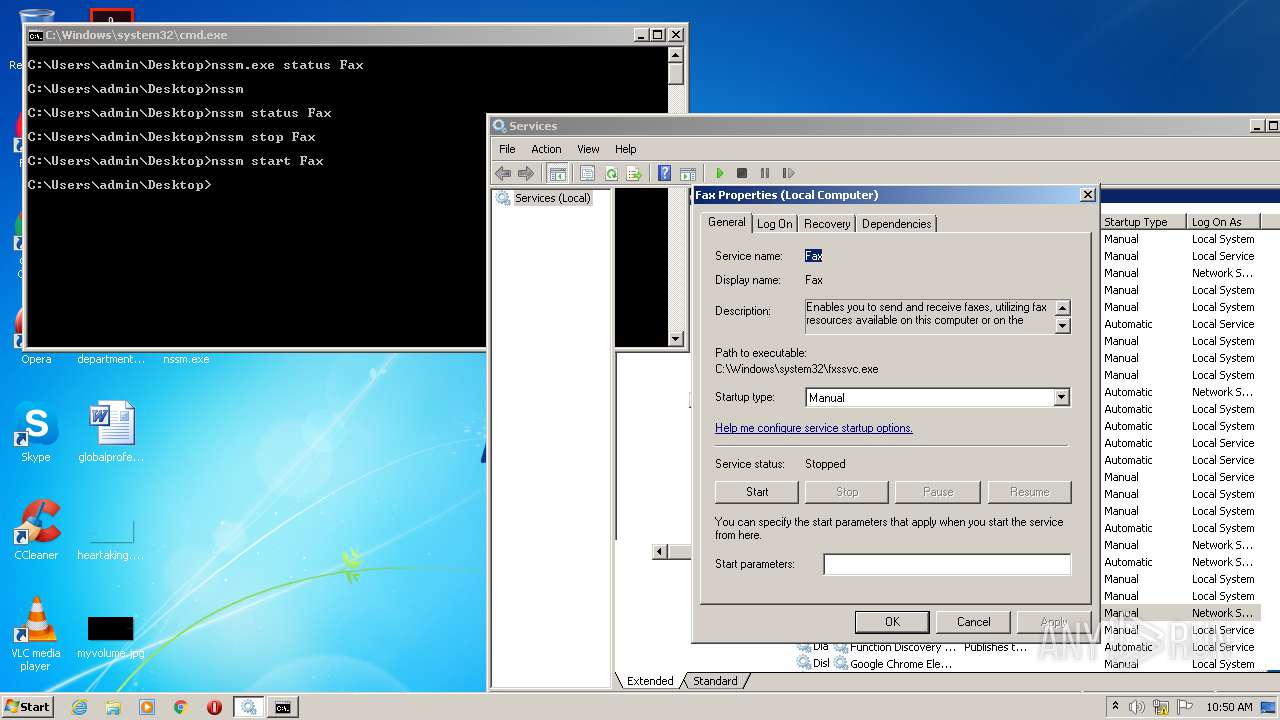Select the General tab in Fax Properties
Screen dimensions: 1280x720
click(727, 222)
